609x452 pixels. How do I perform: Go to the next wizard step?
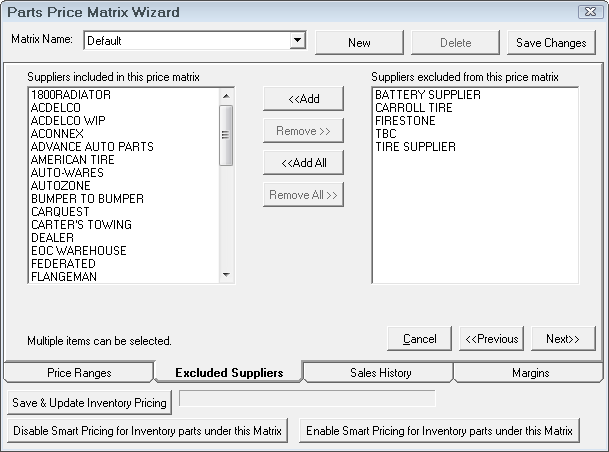[563, 339]
